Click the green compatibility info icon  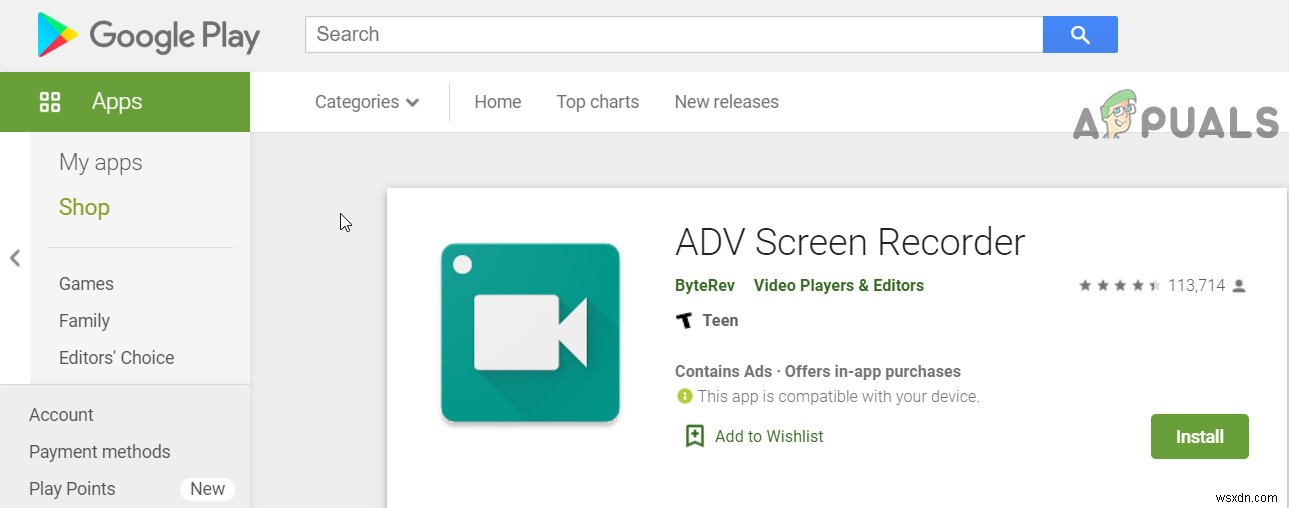coord(684,396)
